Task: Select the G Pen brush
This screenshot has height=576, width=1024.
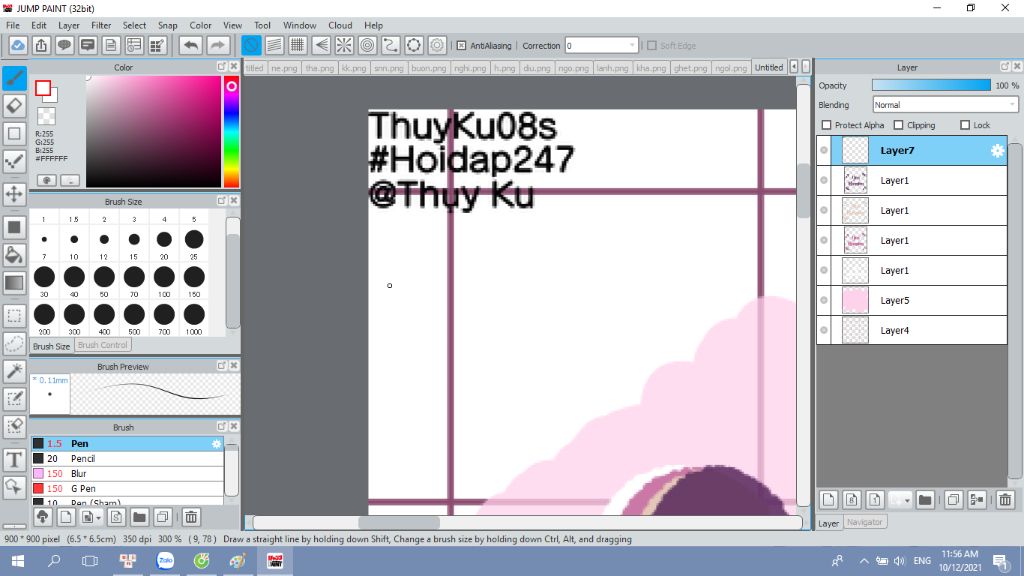Action: (x=127, y=488)
